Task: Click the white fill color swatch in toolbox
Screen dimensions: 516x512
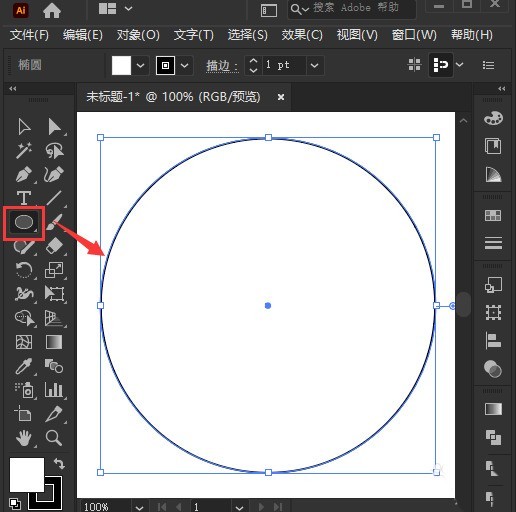Action: tap(27, 475)
